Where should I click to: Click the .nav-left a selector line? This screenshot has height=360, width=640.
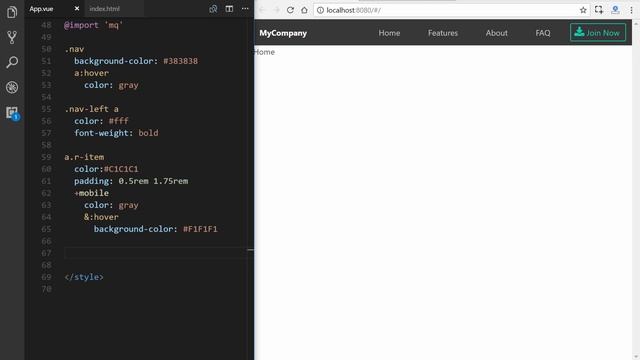91,109
